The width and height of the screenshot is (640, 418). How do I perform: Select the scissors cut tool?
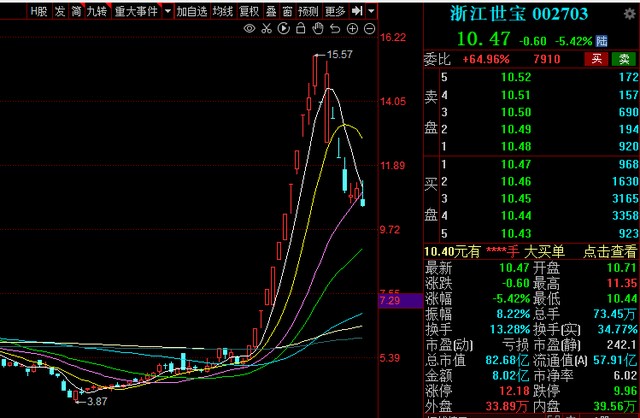click(264, 29)
